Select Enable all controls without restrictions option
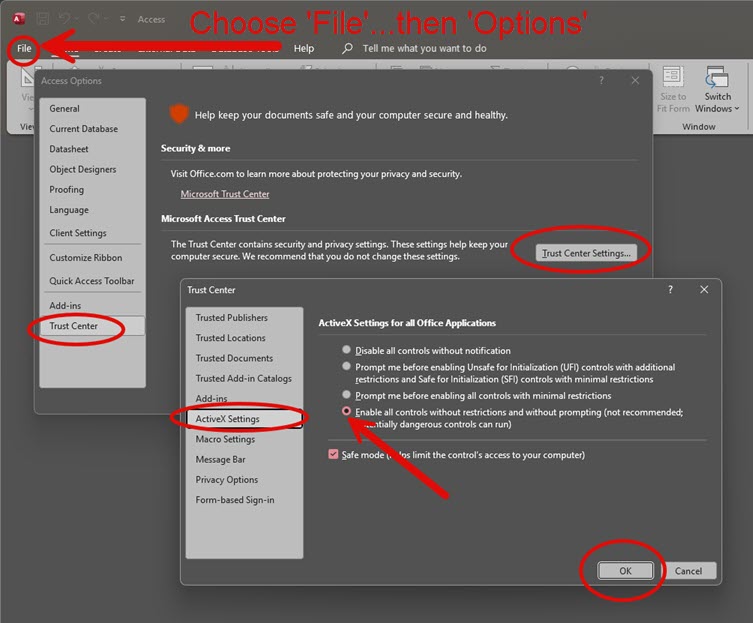Image resolution: width=753 pixels, height=623 pixels. point(347,412)
